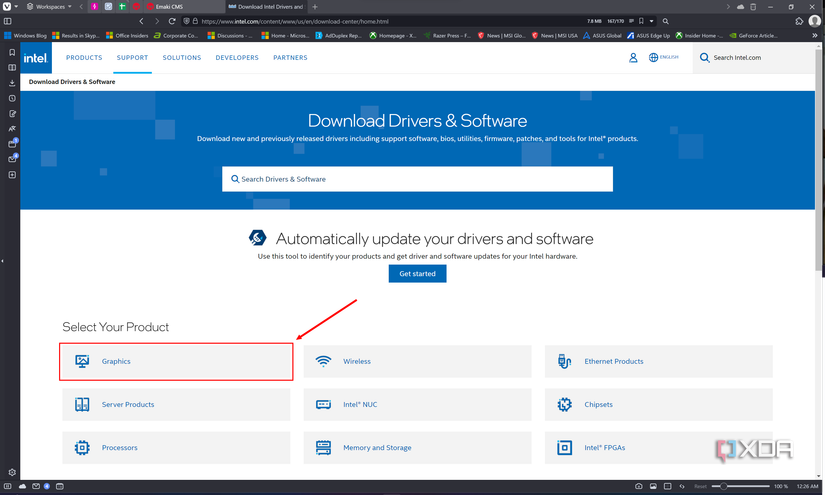Toggle panel visibility in status bar
The width and height of the screenshot is (825, 495).
pos(7,486)
